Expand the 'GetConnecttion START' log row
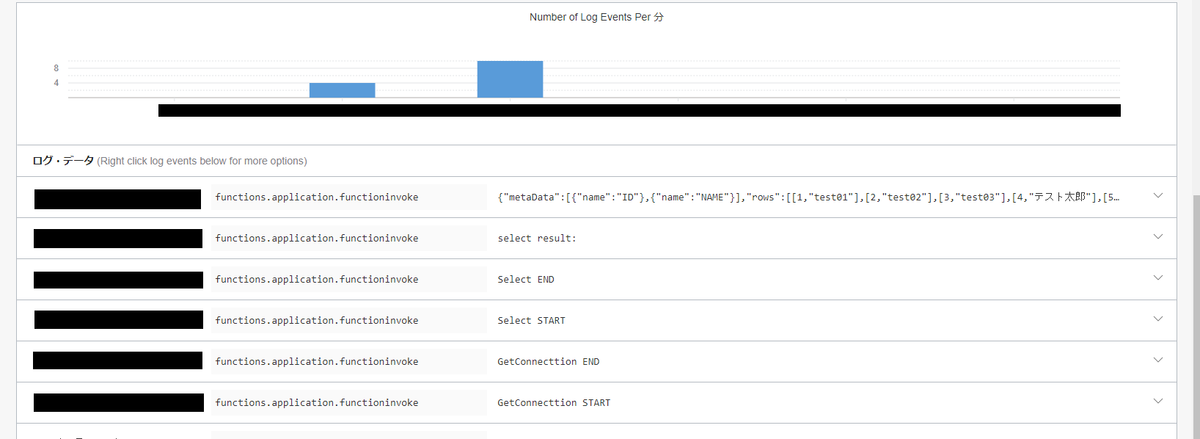Screen dimensions: 1200x439 [1158, 401]
